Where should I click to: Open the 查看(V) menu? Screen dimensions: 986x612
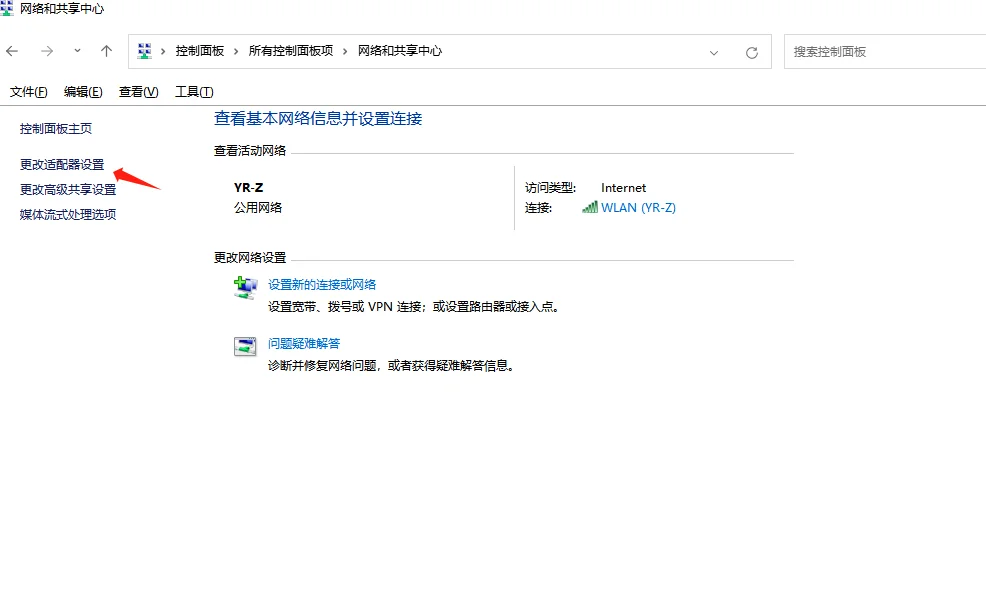tap(138, 92)
